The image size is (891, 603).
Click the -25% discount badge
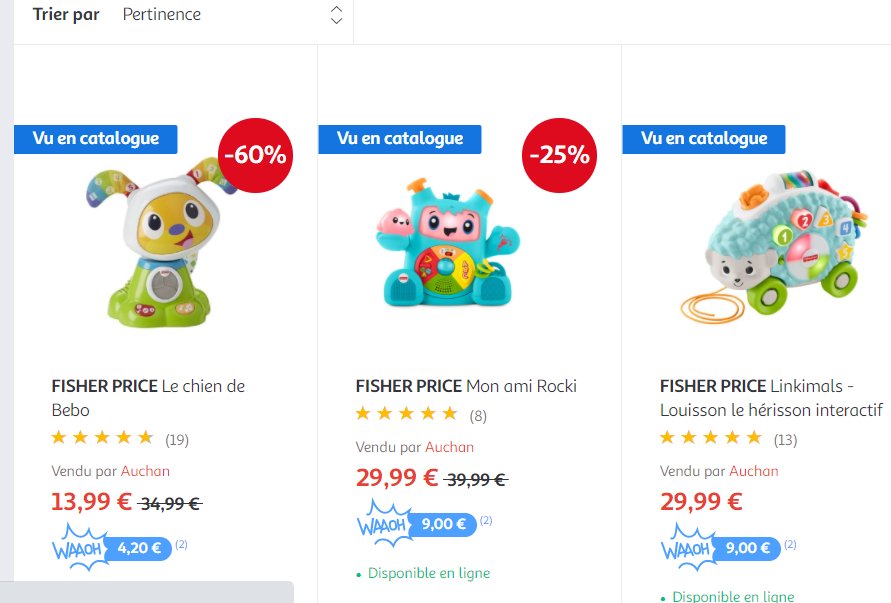559,155
